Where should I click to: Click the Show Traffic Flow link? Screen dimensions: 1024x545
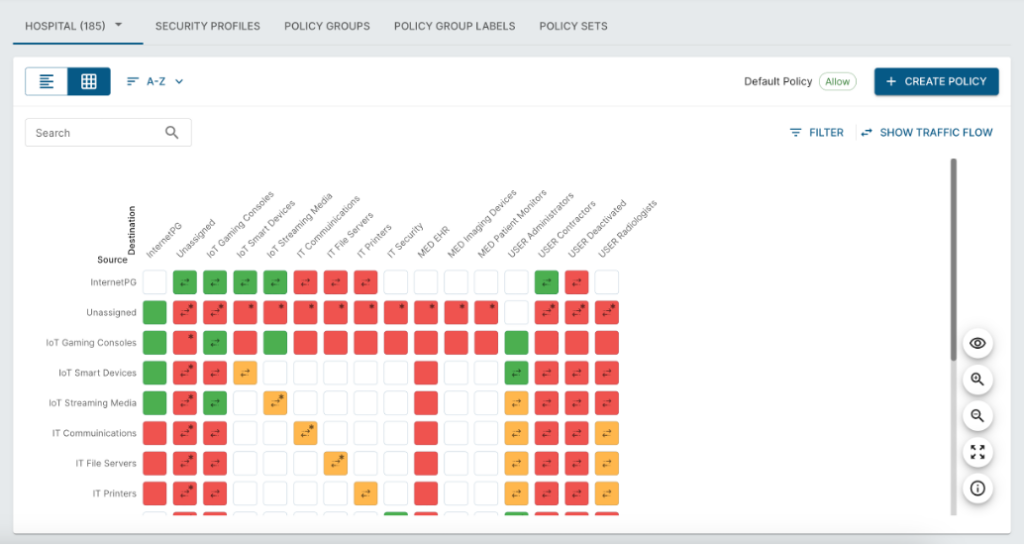(926, 132)
